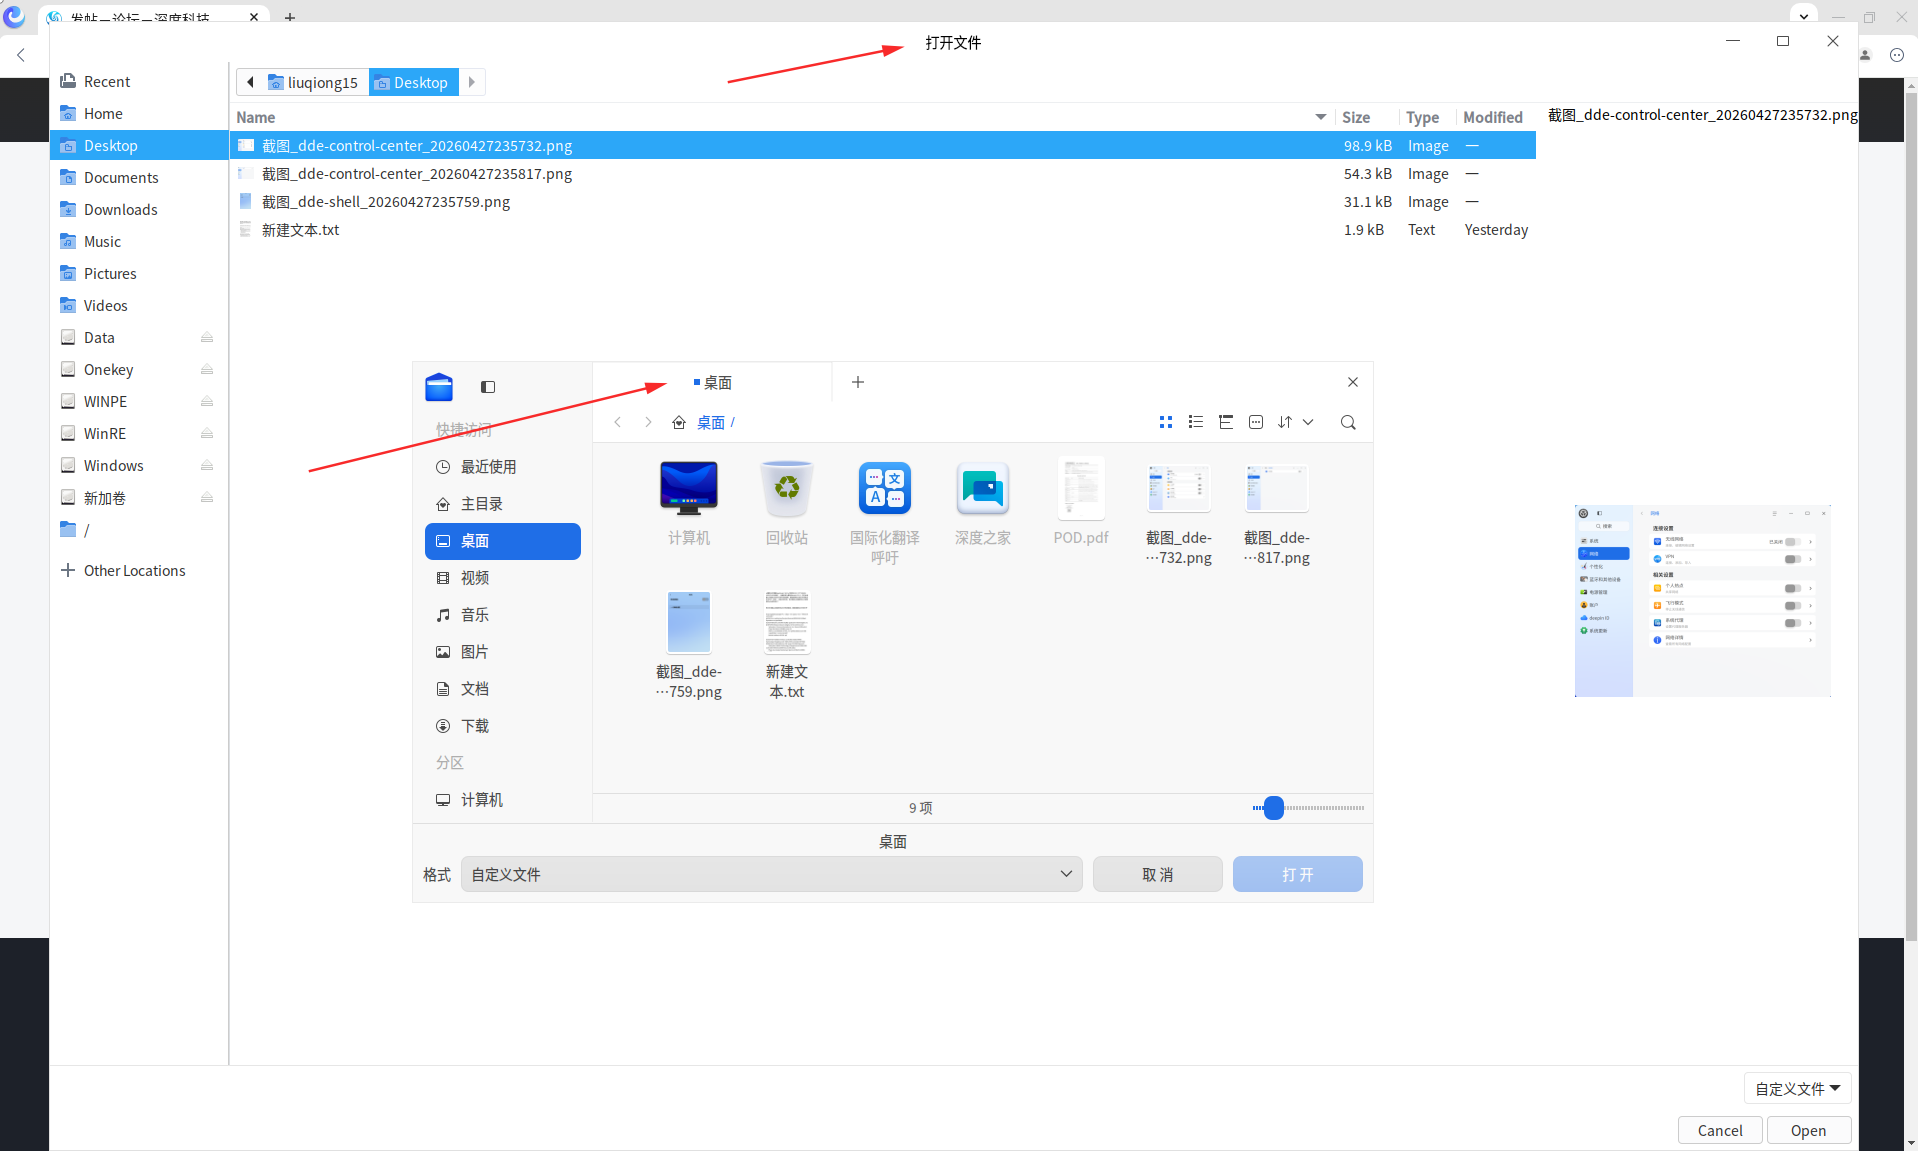This screenshot has width=1918, height=1151.
Task: Select the 新建文本.txt file thumbnail
Action: [x=787, y=623]
